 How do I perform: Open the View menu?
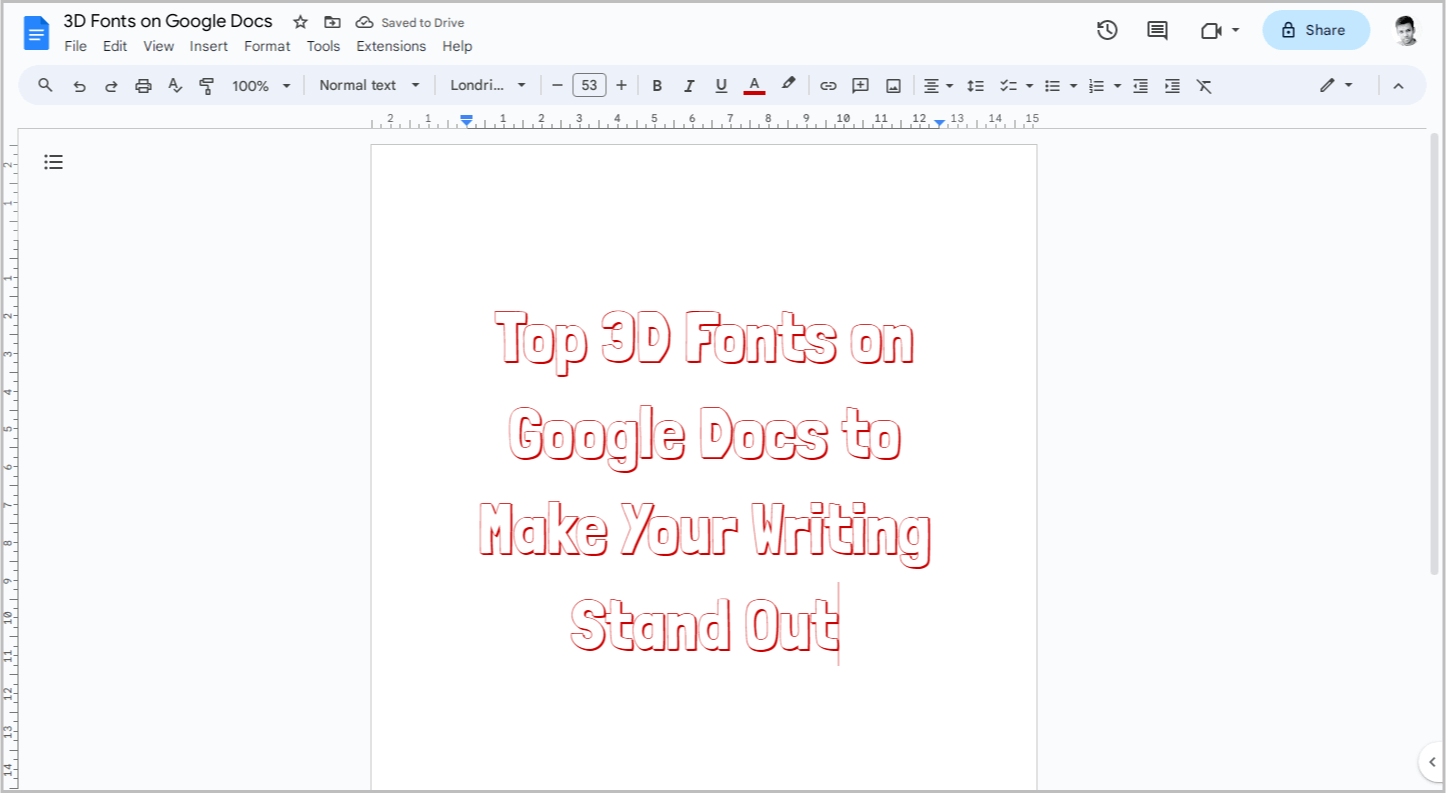click(x=159, y=46)
